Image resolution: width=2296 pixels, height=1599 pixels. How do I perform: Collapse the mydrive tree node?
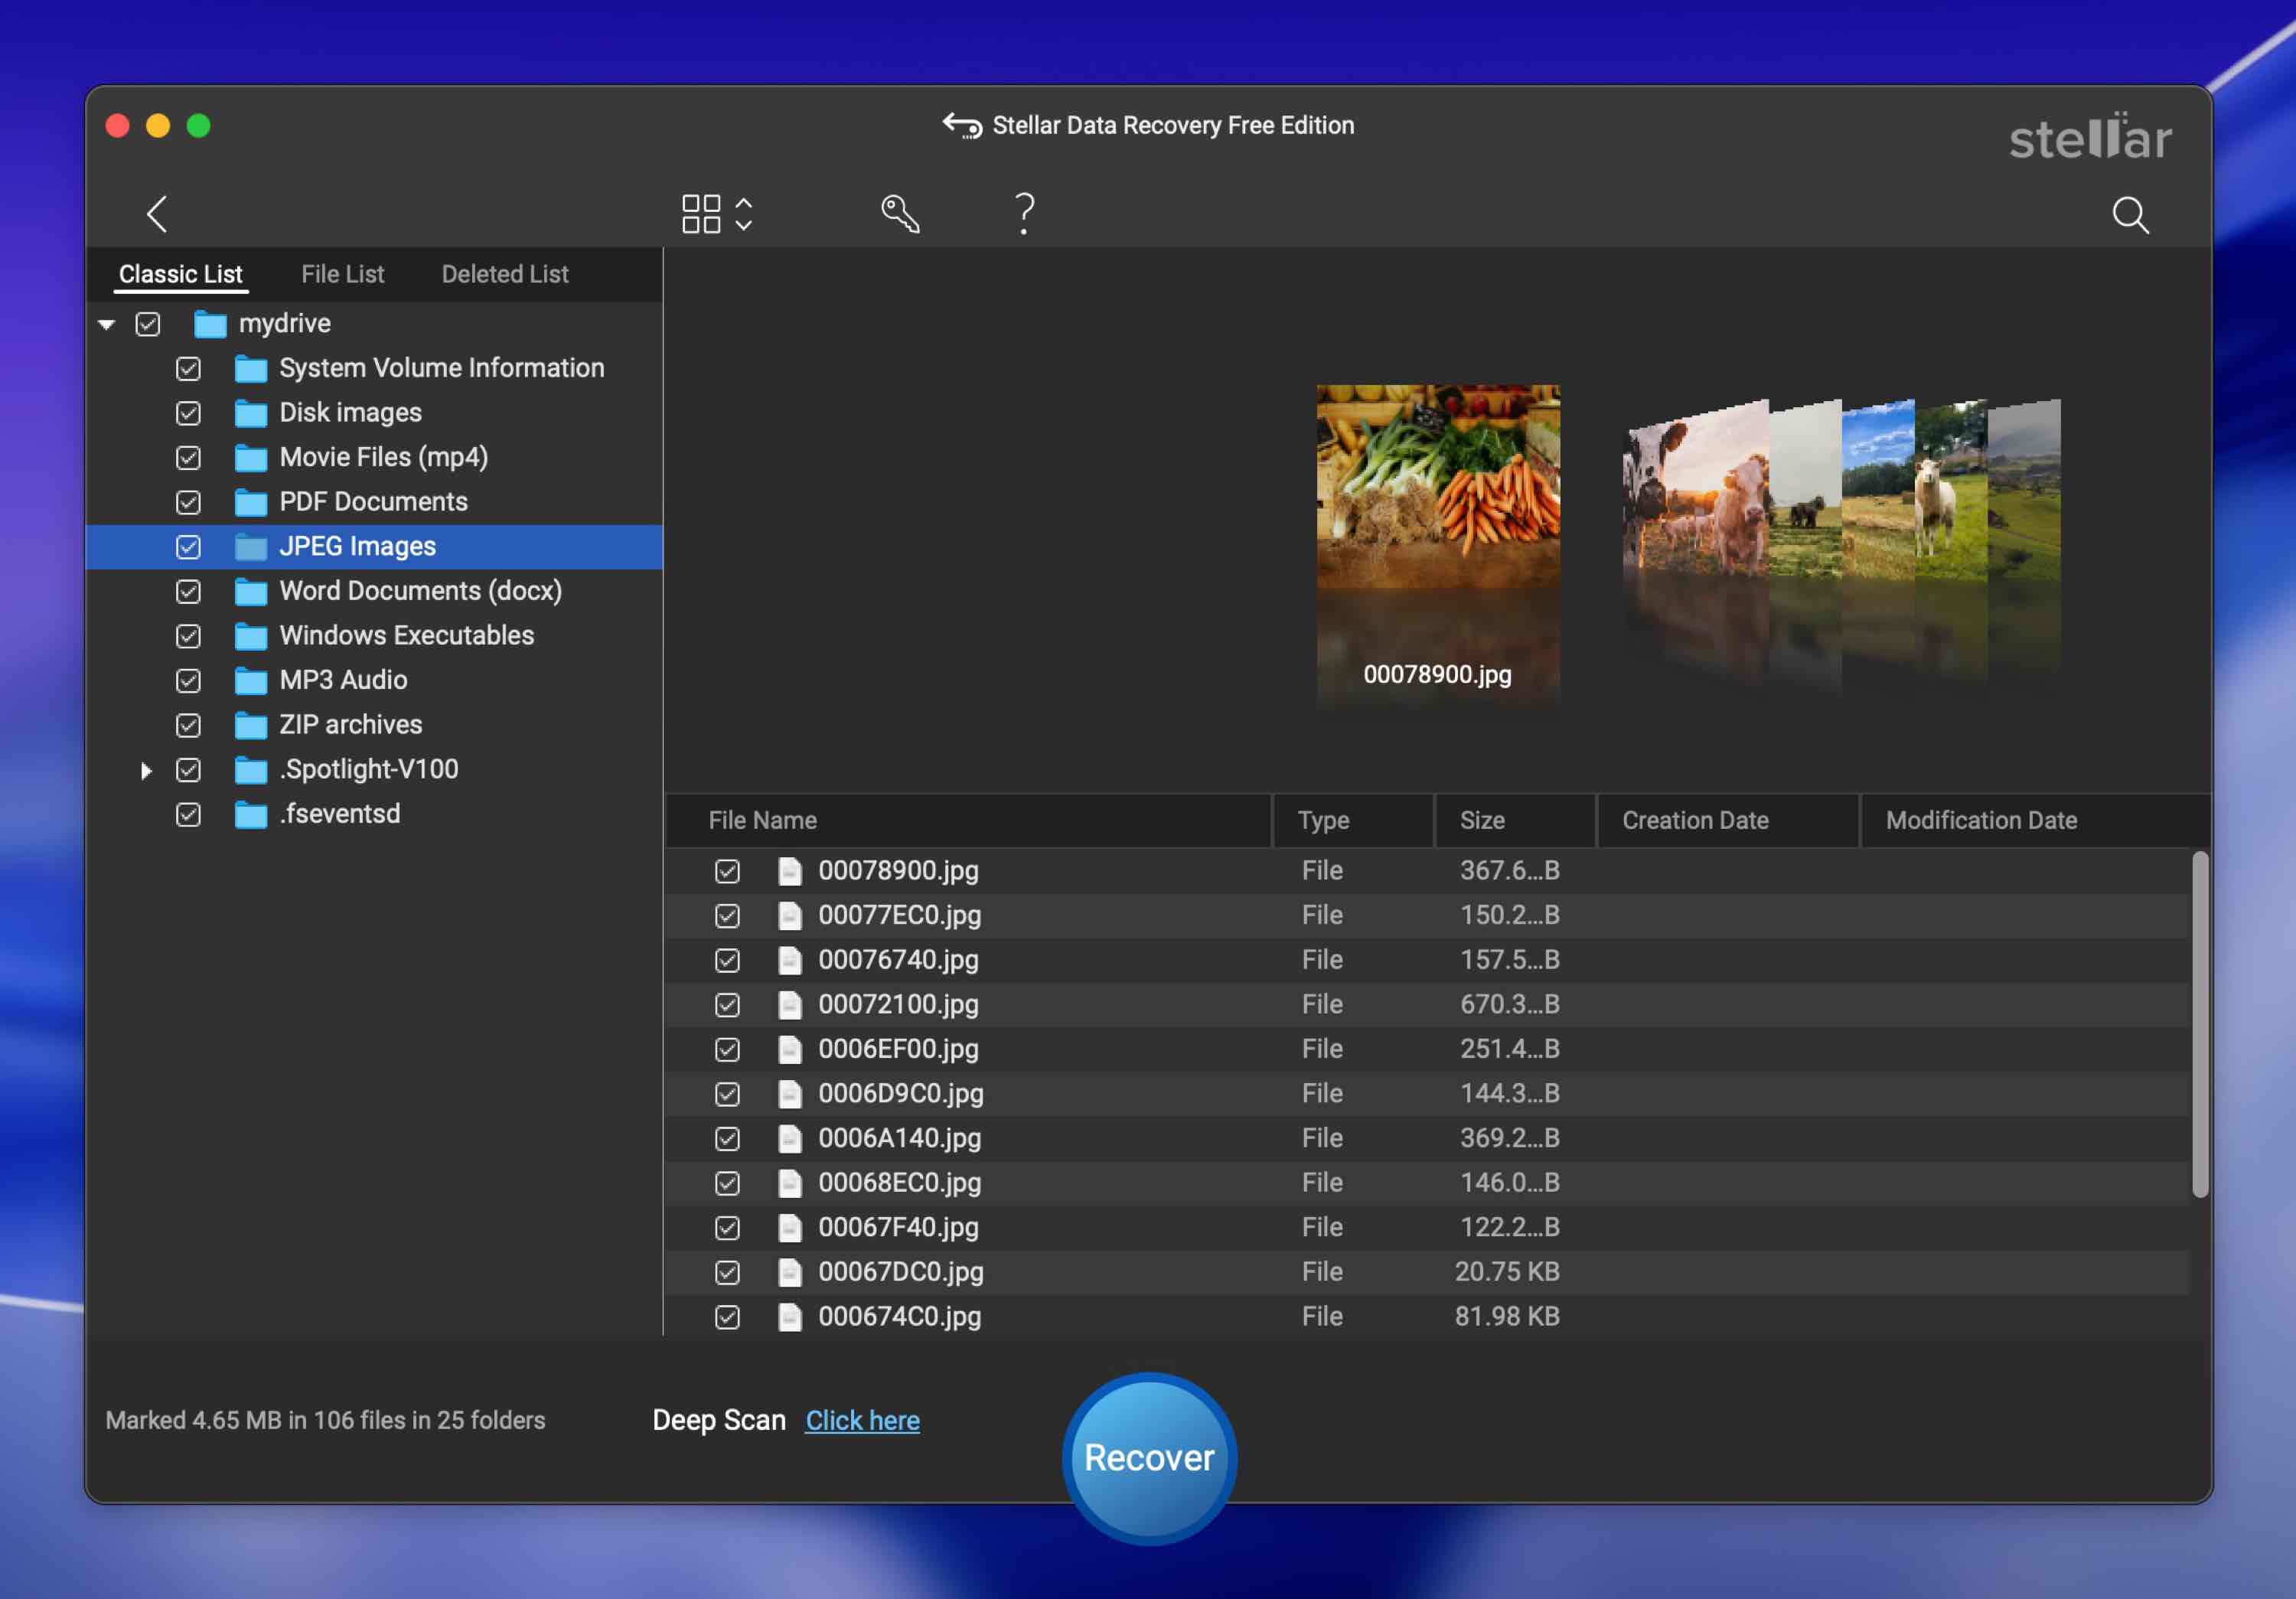106,323
